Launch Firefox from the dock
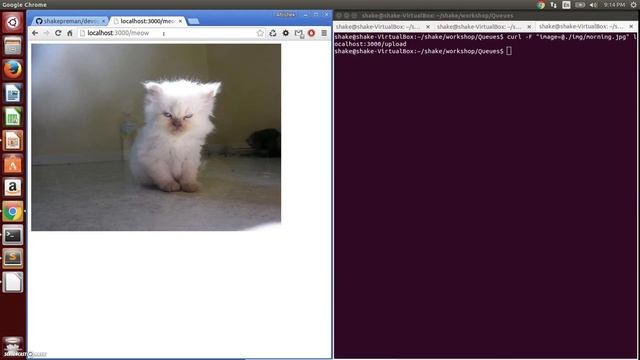This screenshot has width=640, height=360. coord(13,69)
